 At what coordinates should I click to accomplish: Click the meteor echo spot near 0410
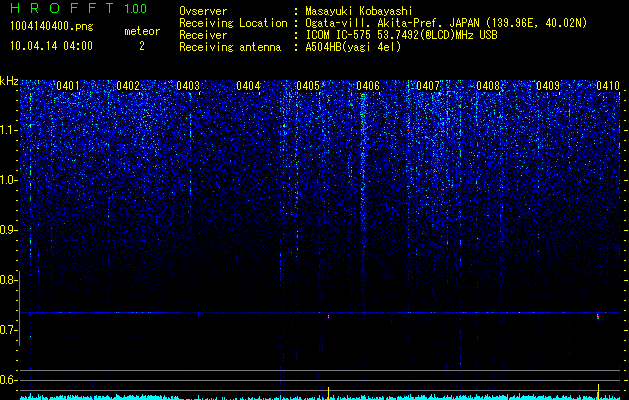[x=598, y=317]
